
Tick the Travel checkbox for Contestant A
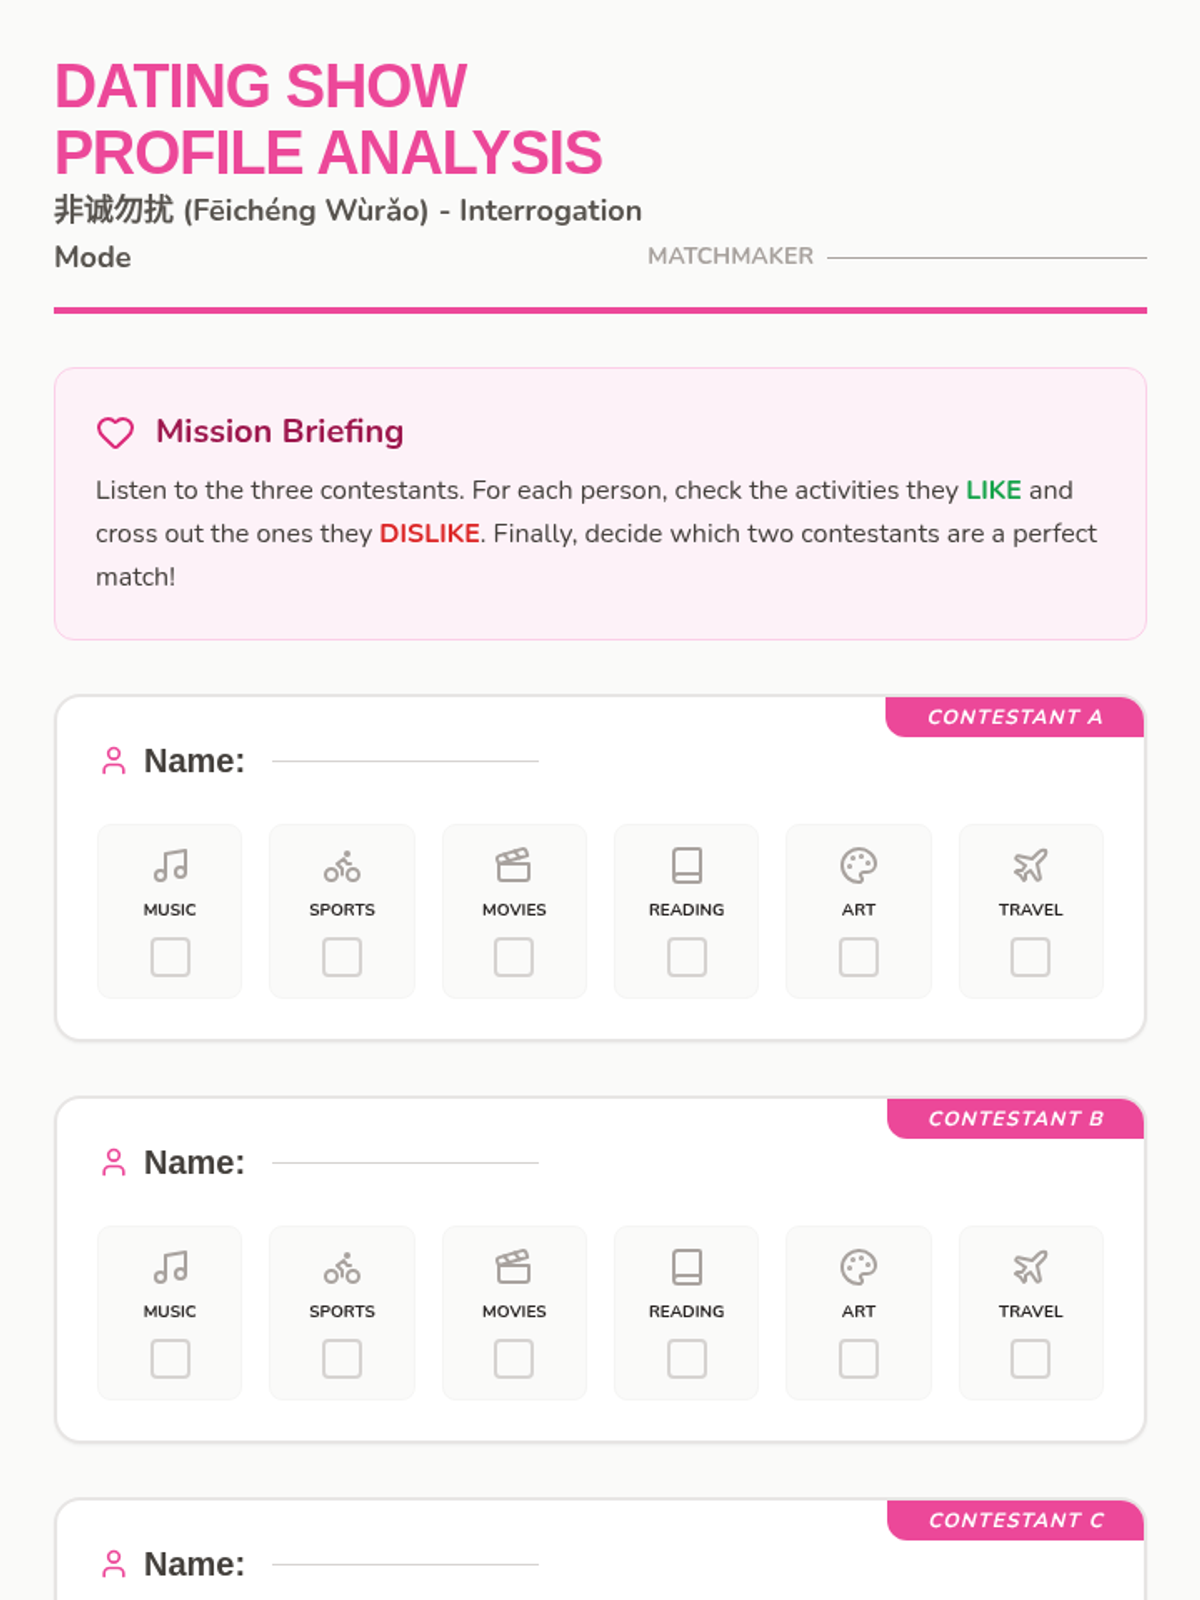[x=1031, y=957]
